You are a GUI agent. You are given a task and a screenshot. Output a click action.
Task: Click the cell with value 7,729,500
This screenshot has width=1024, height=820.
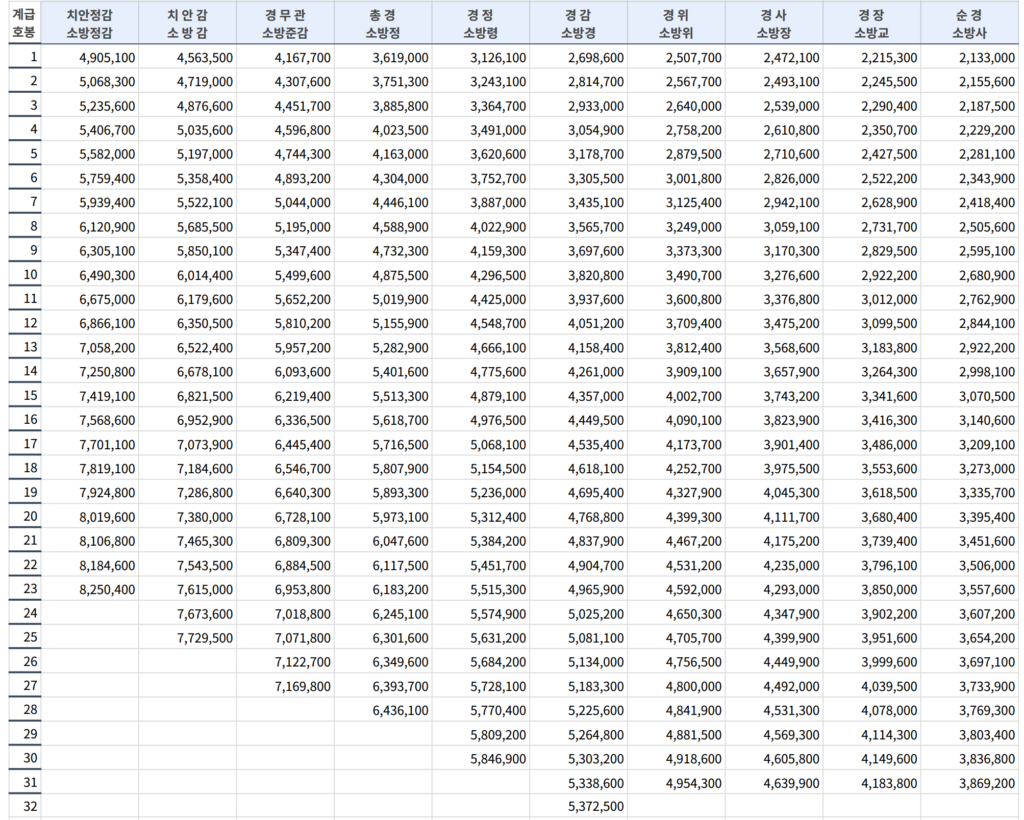point(204,637)
